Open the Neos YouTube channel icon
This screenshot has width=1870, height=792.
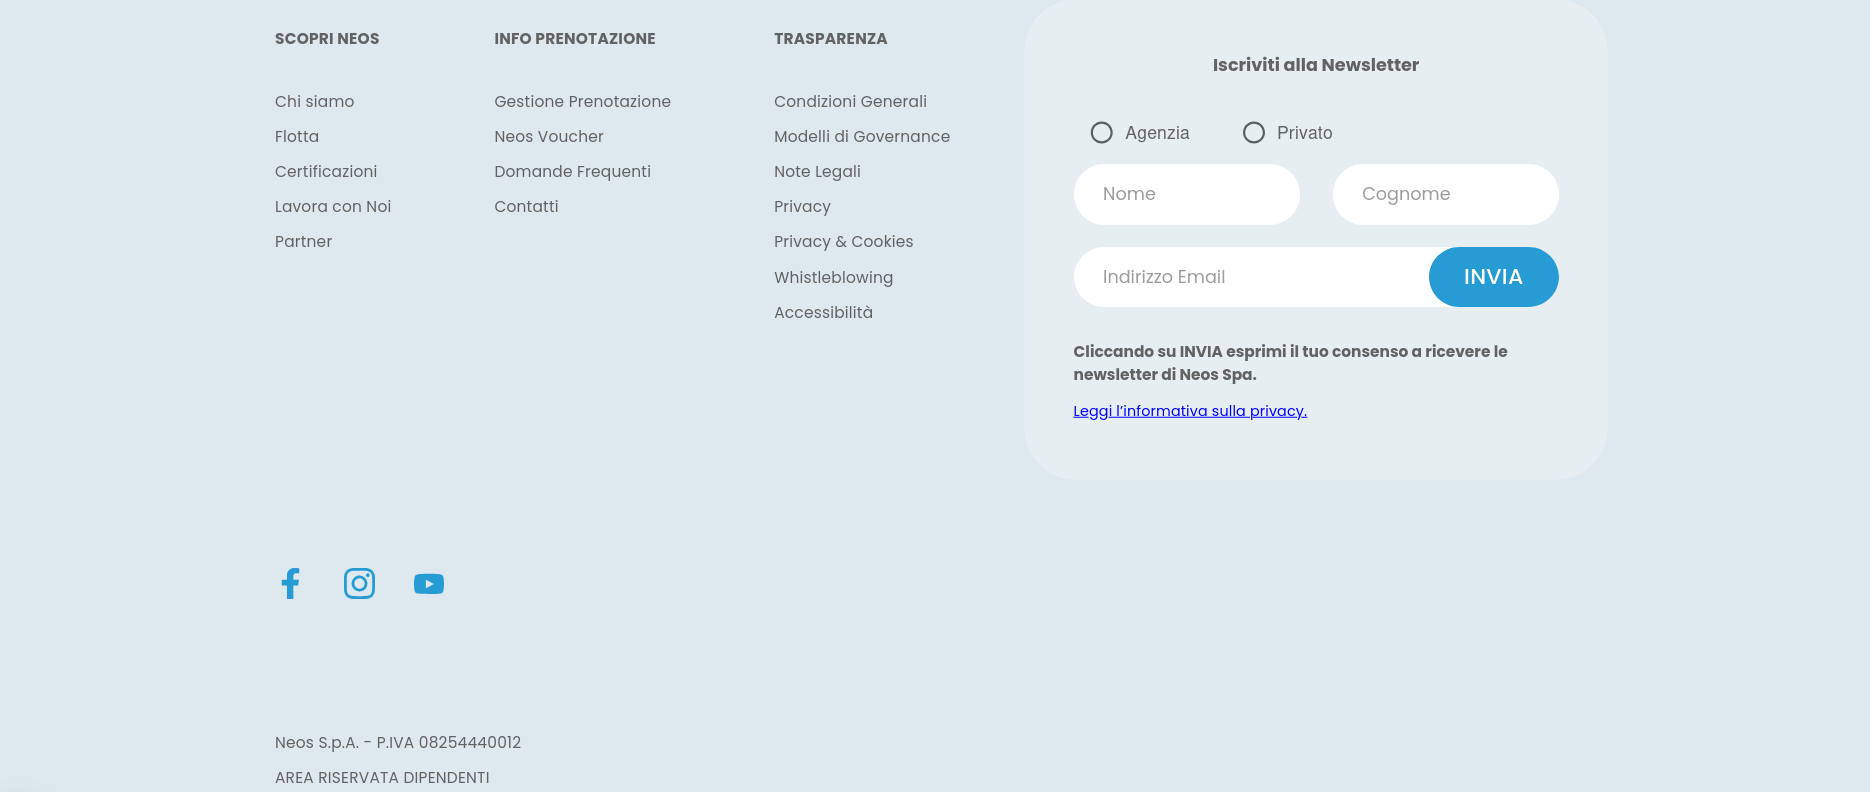tap(429, 584)
